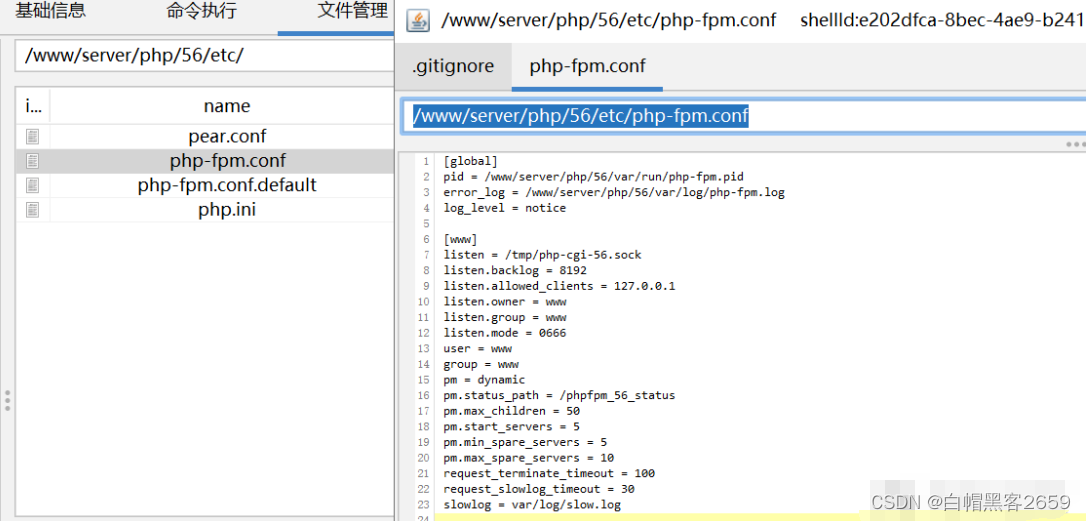
Task: Click the slowlog = var/log/slow.log line
Action: click(x=532, y=505)
